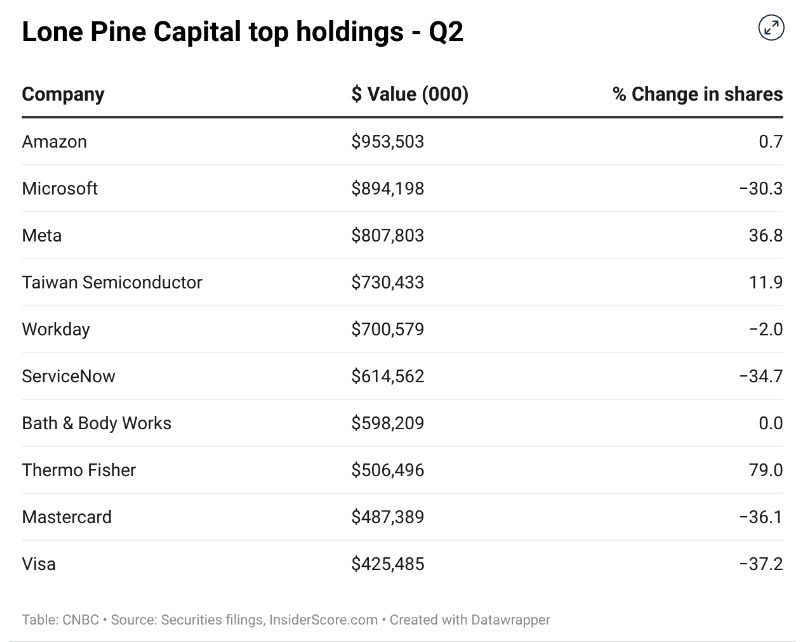Click the $ Value (000) column header

(x=409, y=94)
